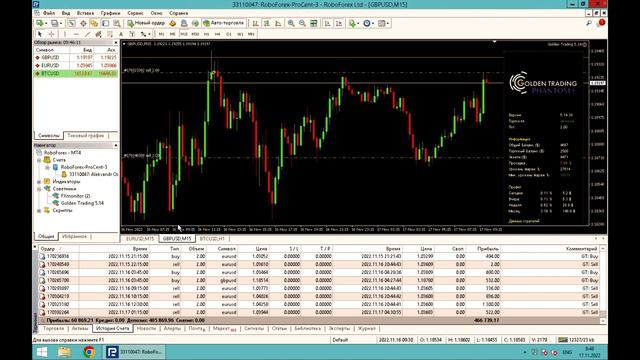Toggle the Navigator window icon
Image resolution: width=640 pixels, height=360 pixels.
tap(94, 23)
